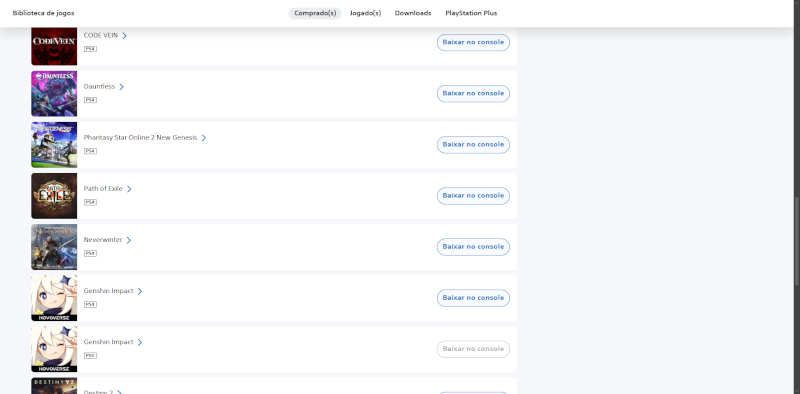Click the Biblioteca de jogos heading

coord(43,13)
